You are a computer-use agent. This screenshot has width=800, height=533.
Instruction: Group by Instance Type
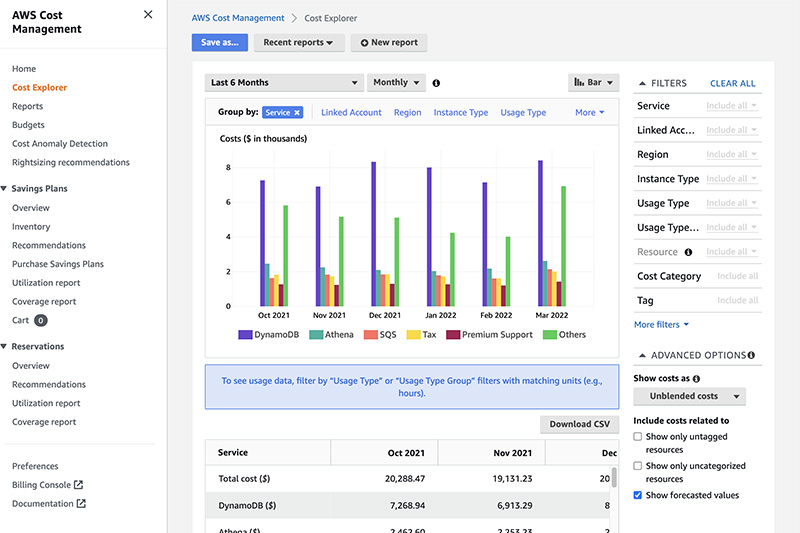[461, 113]
